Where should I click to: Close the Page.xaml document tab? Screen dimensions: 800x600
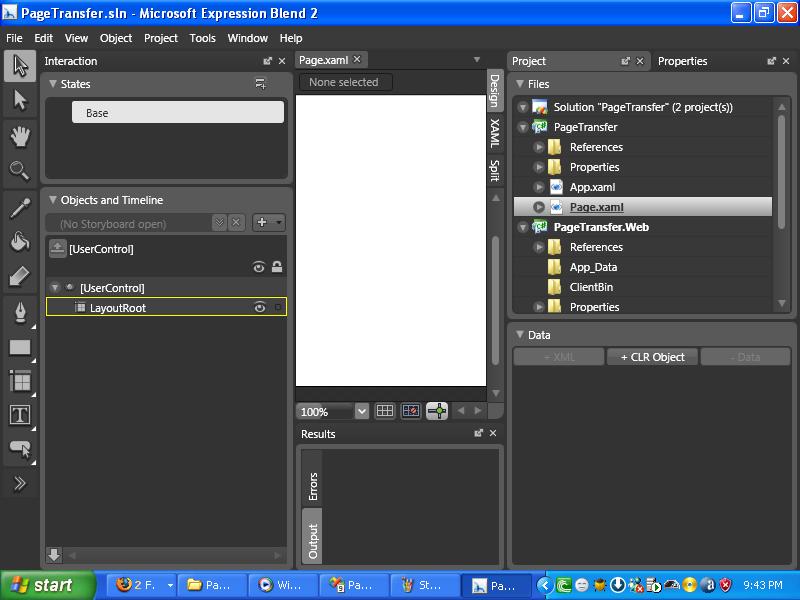[x=357, y=60]
